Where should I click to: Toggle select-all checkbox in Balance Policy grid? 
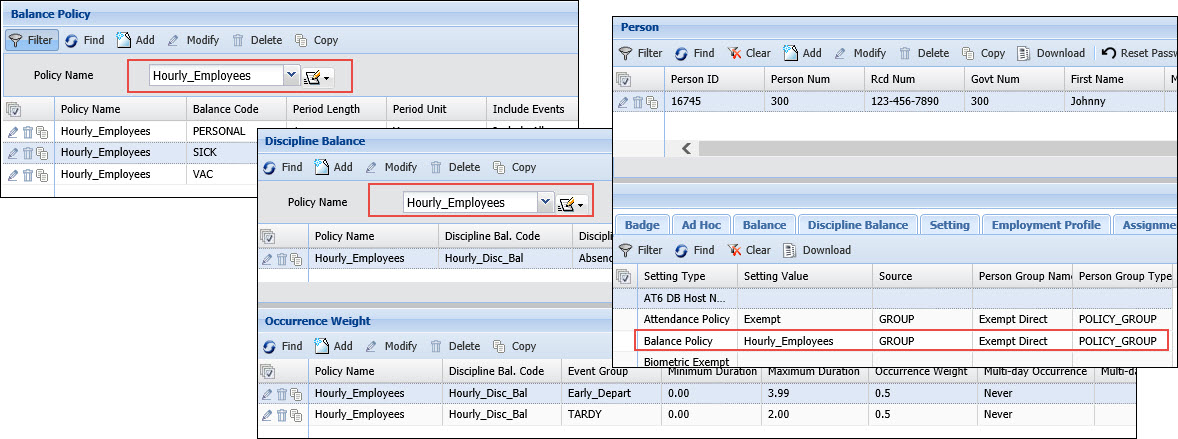(x=14, y=109)
